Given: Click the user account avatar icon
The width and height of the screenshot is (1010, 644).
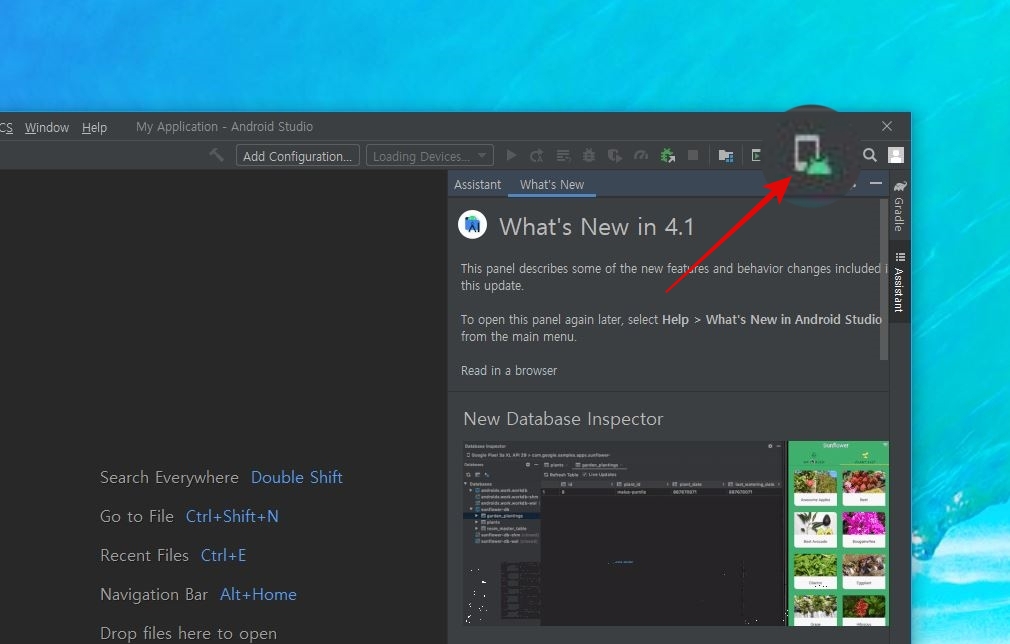Looking at the screenshot, I should pos(896,155).
